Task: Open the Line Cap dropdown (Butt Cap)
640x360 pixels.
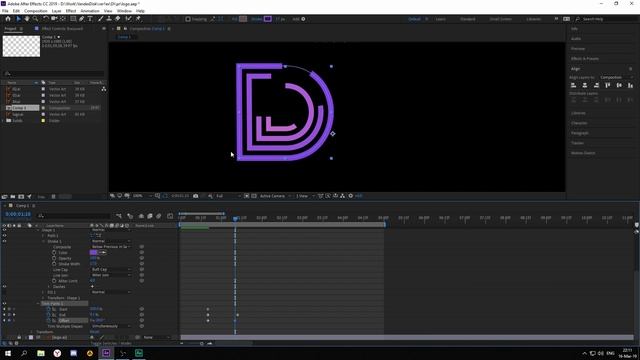Action: click(x=111, y=269)
